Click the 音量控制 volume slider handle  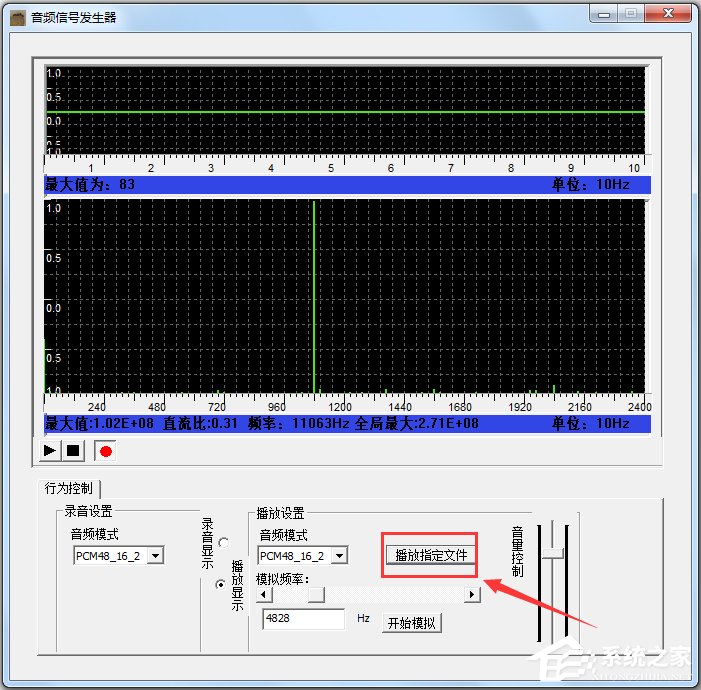click(x=552, y=552)
